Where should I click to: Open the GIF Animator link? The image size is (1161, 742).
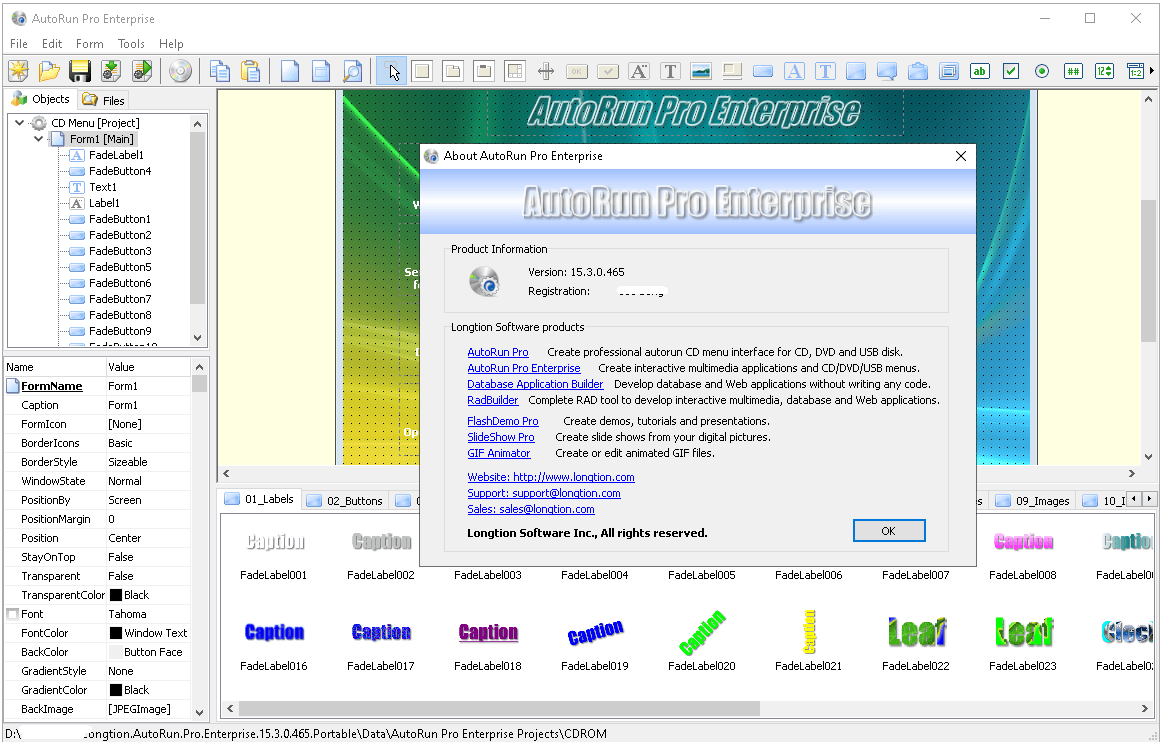pos(498,453)
